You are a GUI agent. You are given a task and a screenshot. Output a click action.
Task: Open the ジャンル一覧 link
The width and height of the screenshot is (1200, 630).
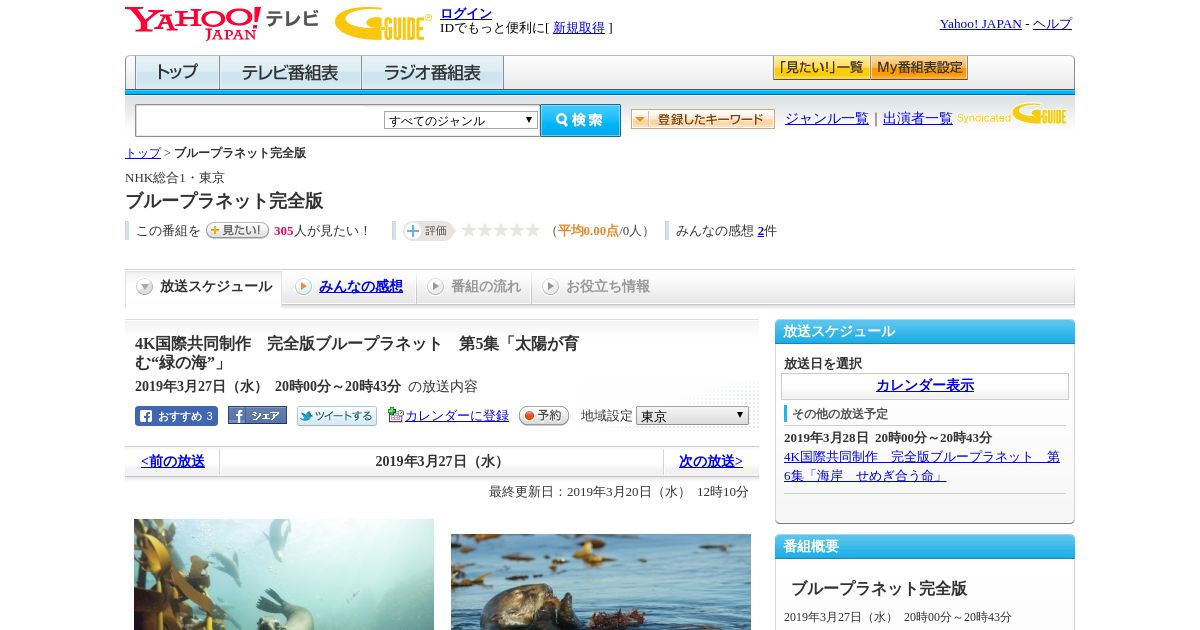tap(827, 119)
